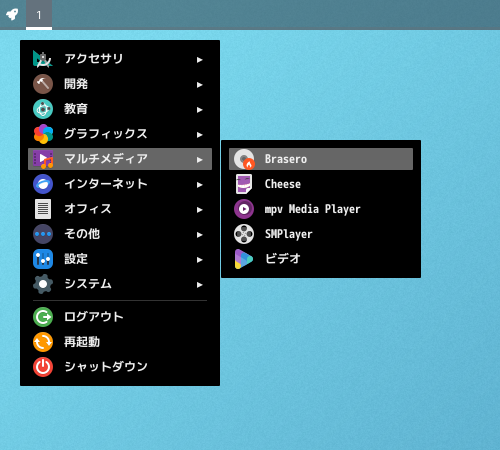Open the 教育 education category
Image resolution: width=500 pixels, height=450 pixels.
point(120,109)
